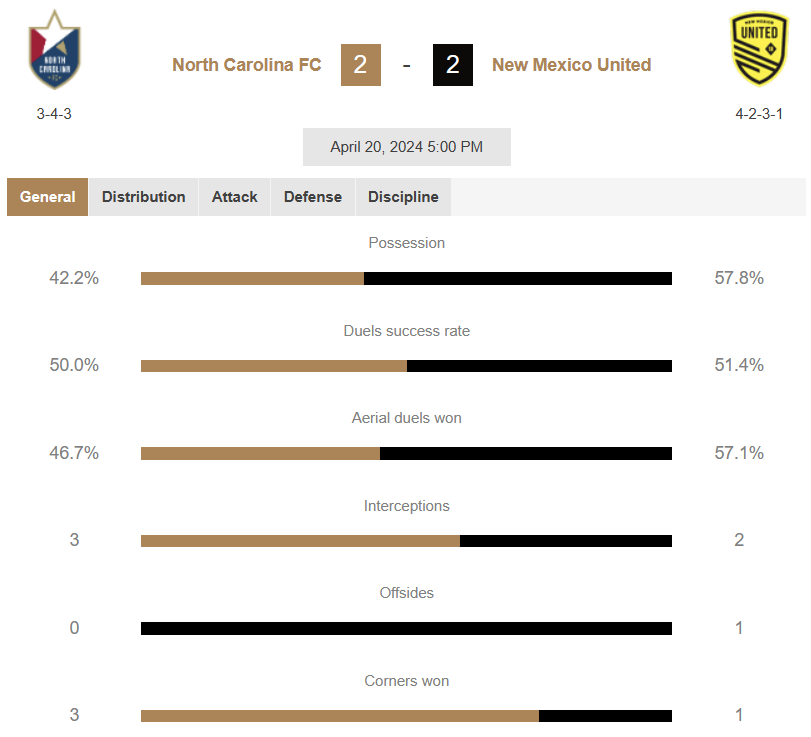Image resolution: width=811 pixels, height=737 pixels.
Task: Click the New Mexico United shield logo
Action: tap(759, 49)
